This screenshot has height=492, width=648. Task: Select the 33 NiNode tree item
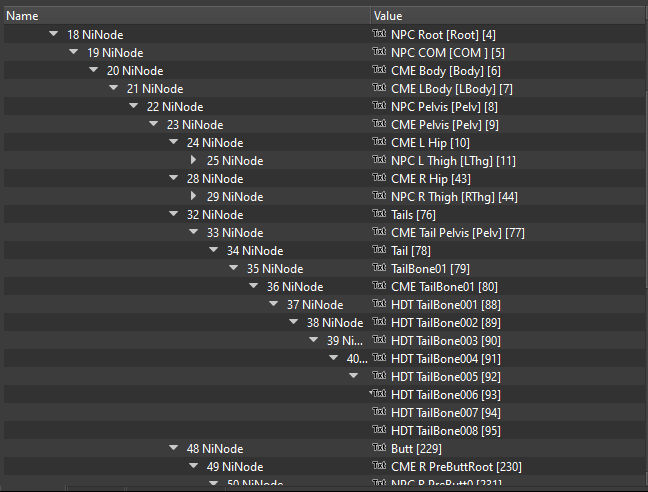pos(235,233)
